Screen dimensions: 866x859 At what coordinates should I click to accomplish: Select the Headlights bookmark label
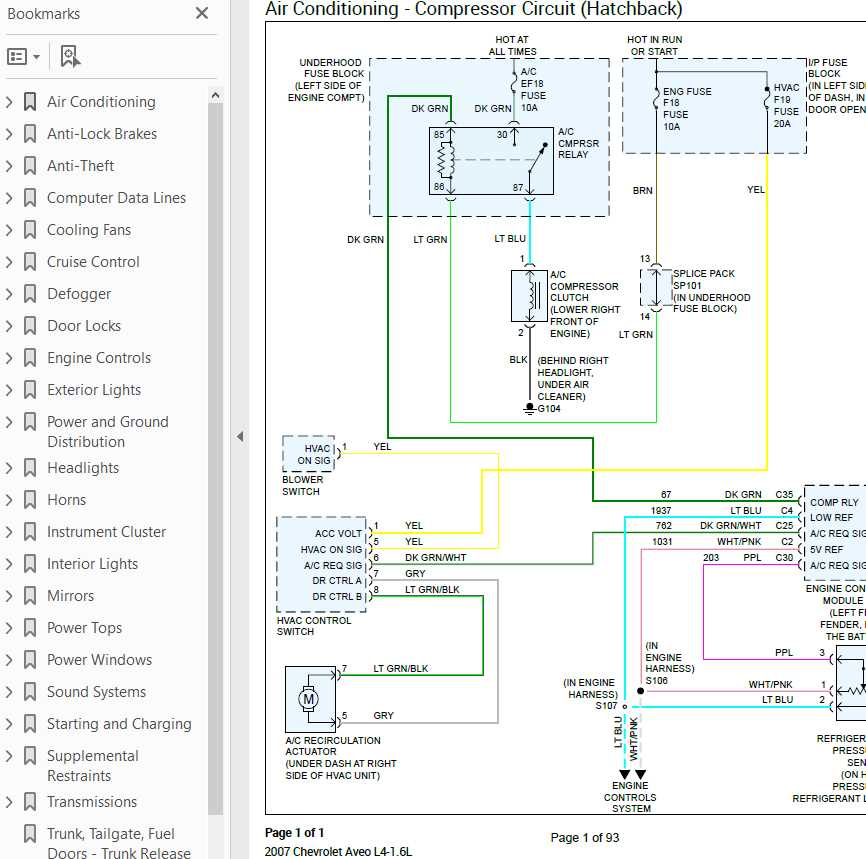(x=83, y=468)
